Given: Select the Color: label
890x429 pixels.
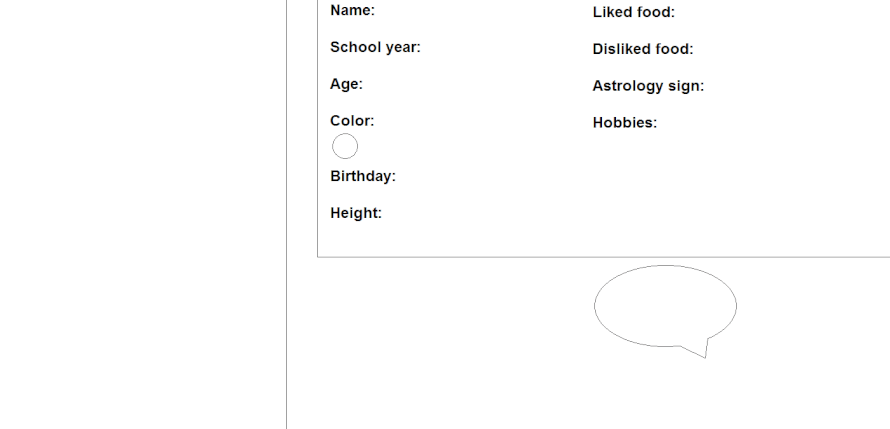Looking at the screenshot, I should [352, 121].
